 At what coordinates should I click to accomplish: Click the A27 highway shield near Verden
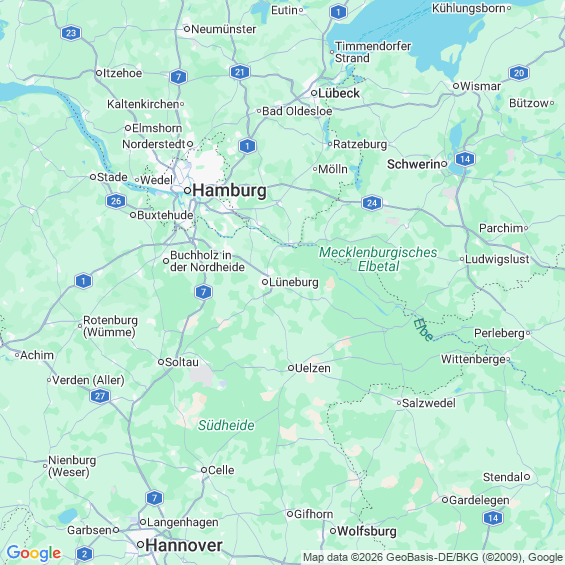tap(100, 396)
